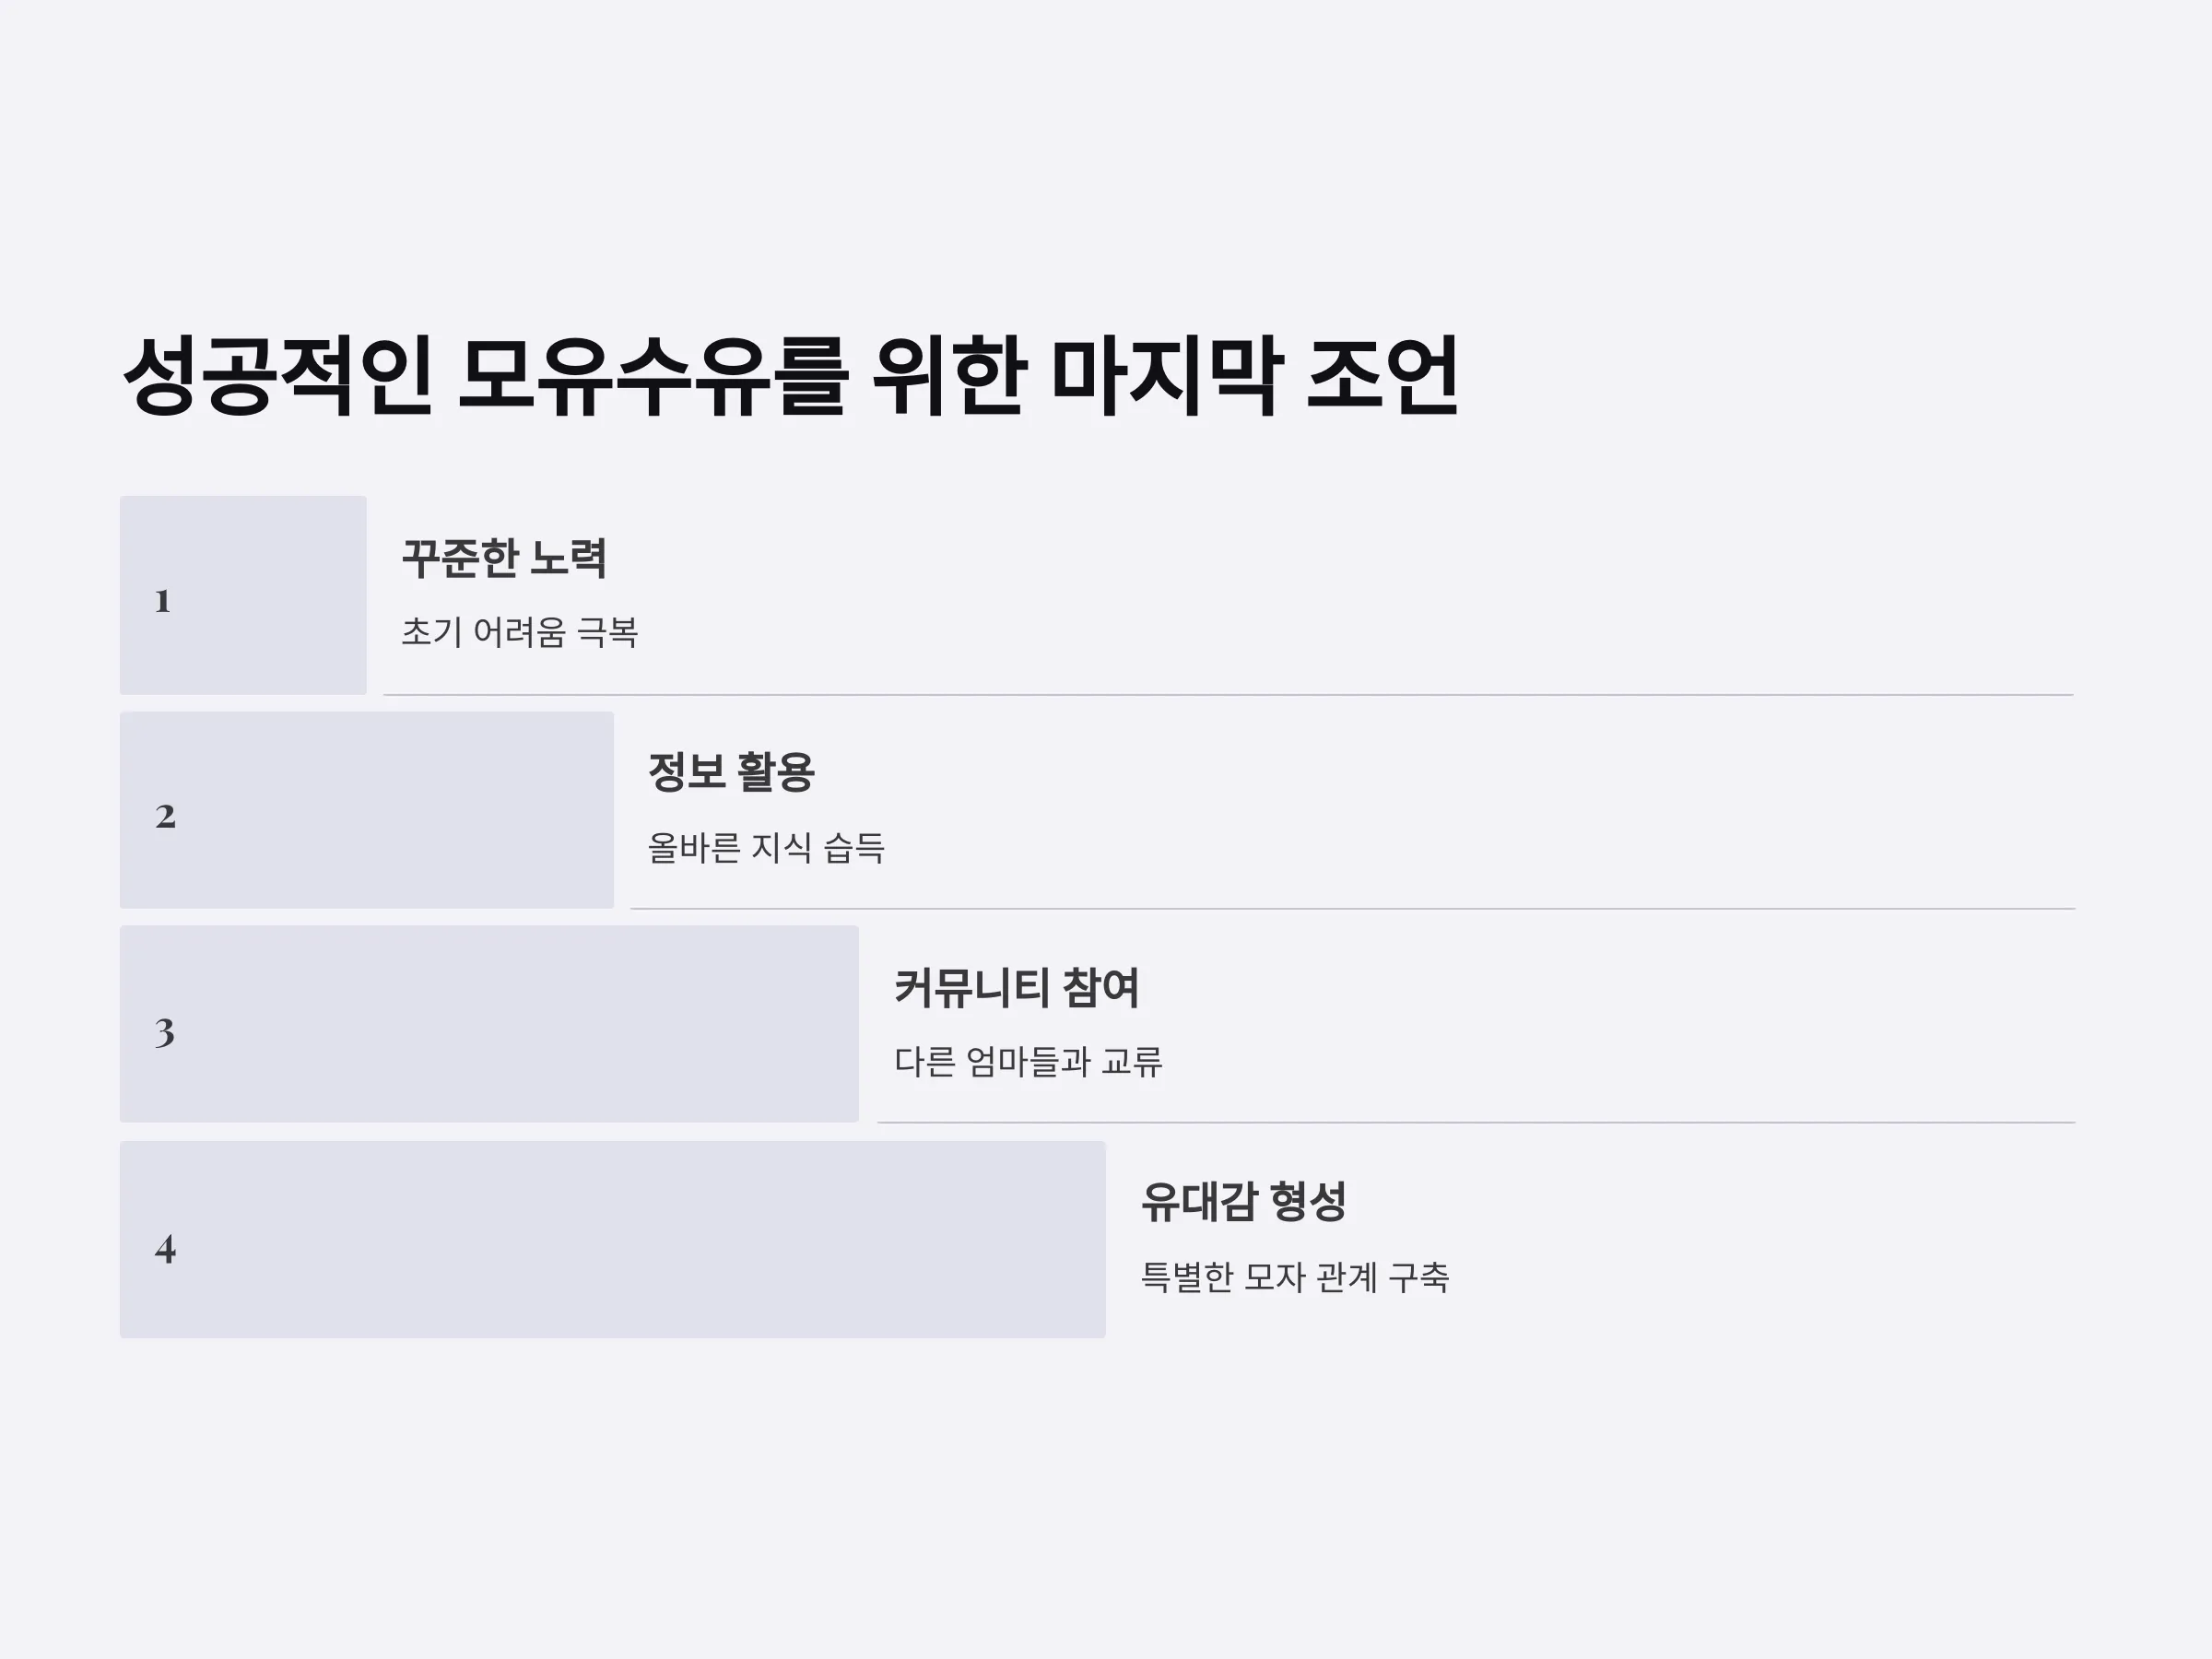Select the number 2 block
Viewport: 2212px width, 1659px height.
pyautogui.click(x=367, y=810)
